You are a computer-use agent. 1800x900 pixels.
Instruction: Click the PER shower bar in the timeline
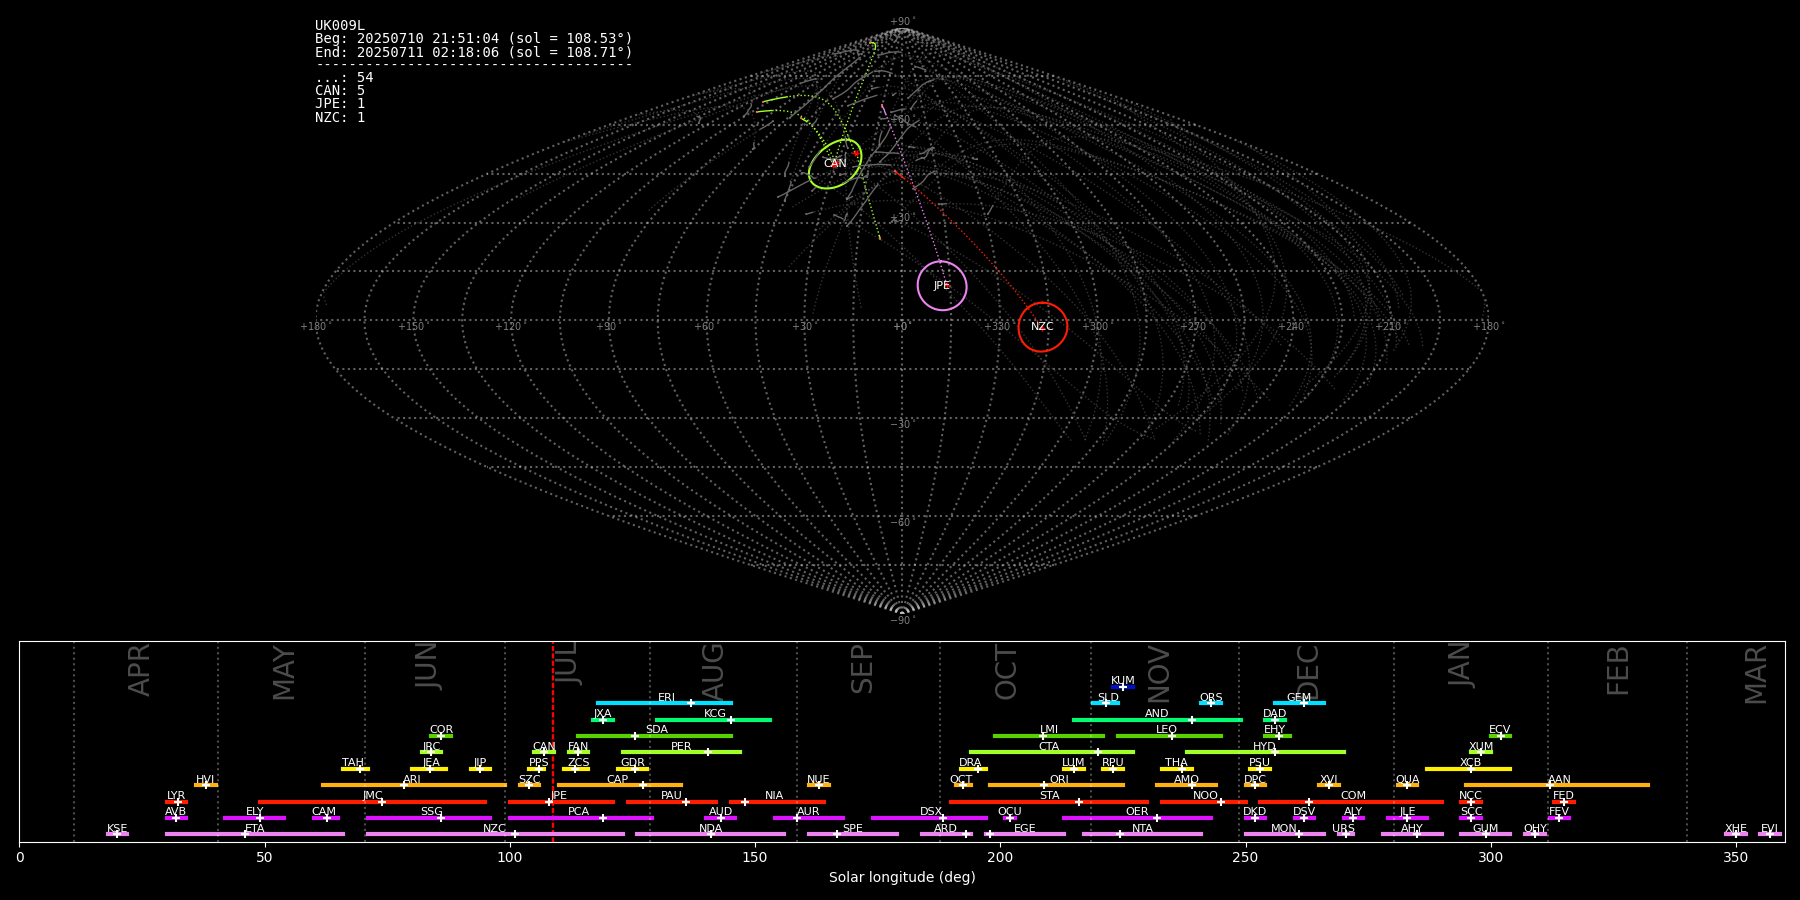tap(681, 752)
